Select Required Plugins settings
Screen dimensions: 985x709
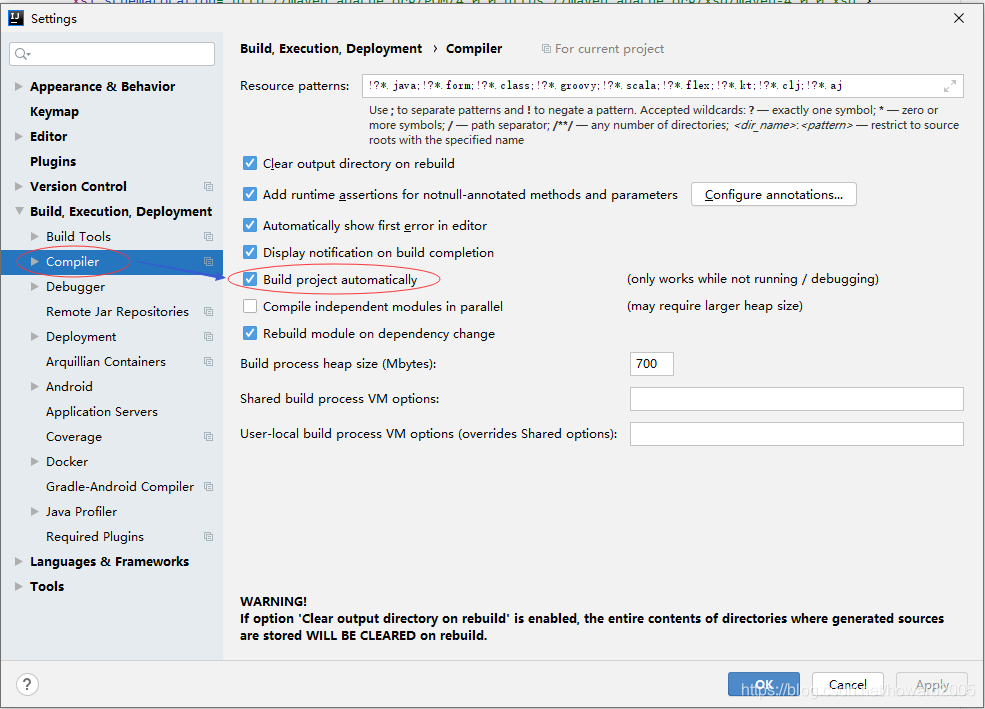(x=95, y=537)
